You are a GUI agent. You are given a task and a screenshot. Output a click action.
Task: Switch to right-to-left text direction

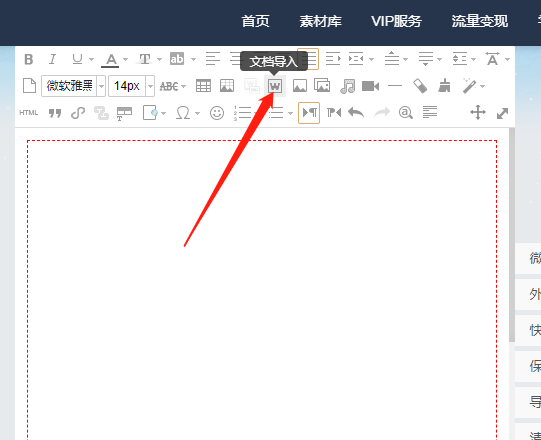coord(334,113)
